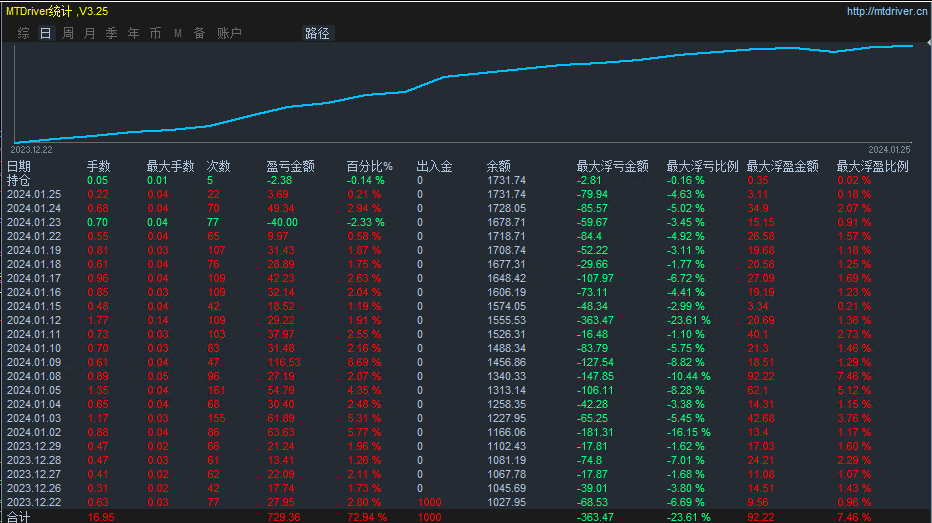
Task: Select the 2024.01.23 date row
Action: (x=34, y=222)
